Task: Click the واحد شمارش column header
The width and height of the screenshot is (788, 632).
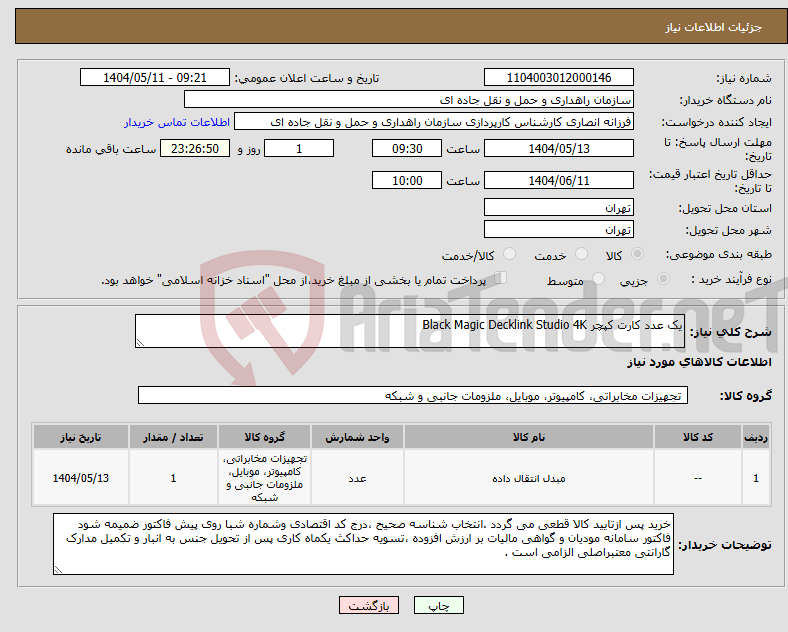Action: (357, 437)
